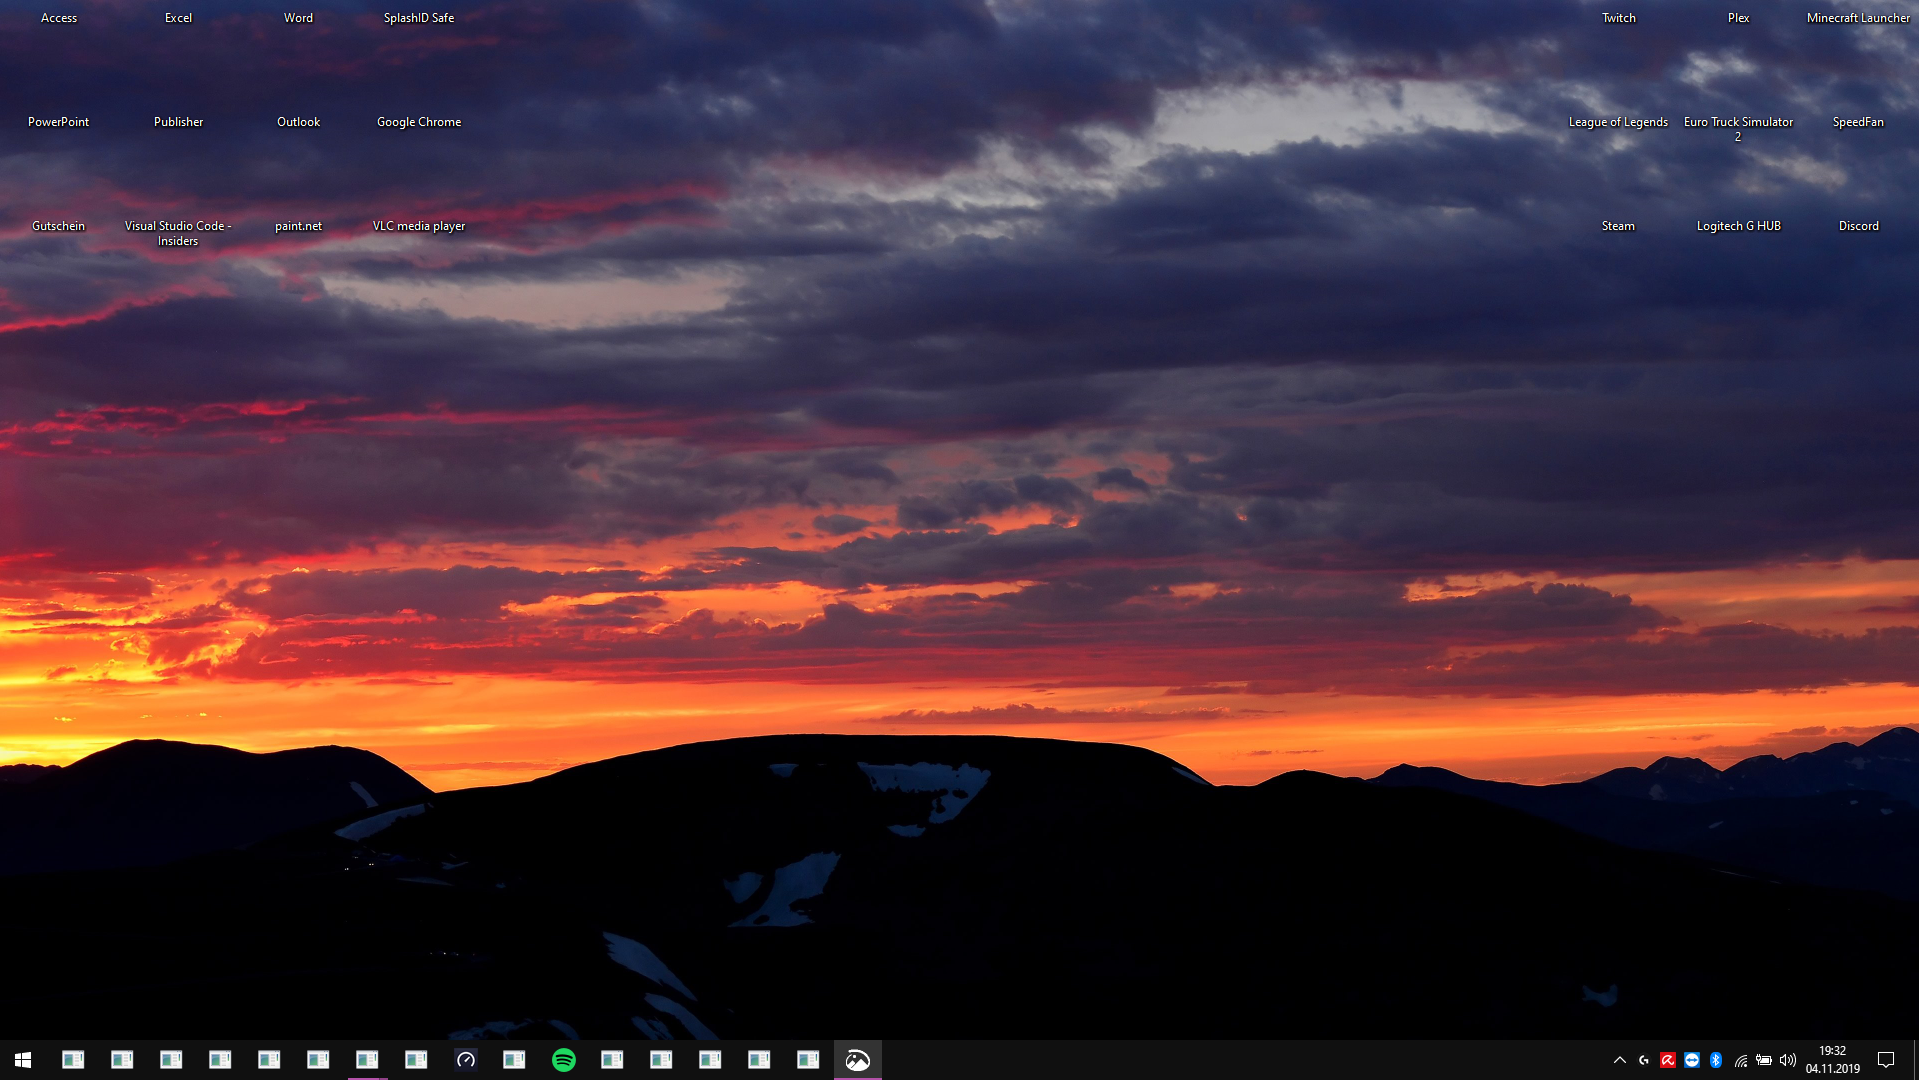Select the Gutschein desktop item
This screenshot has height=1080, width=1919.
(x=58, y=226)
